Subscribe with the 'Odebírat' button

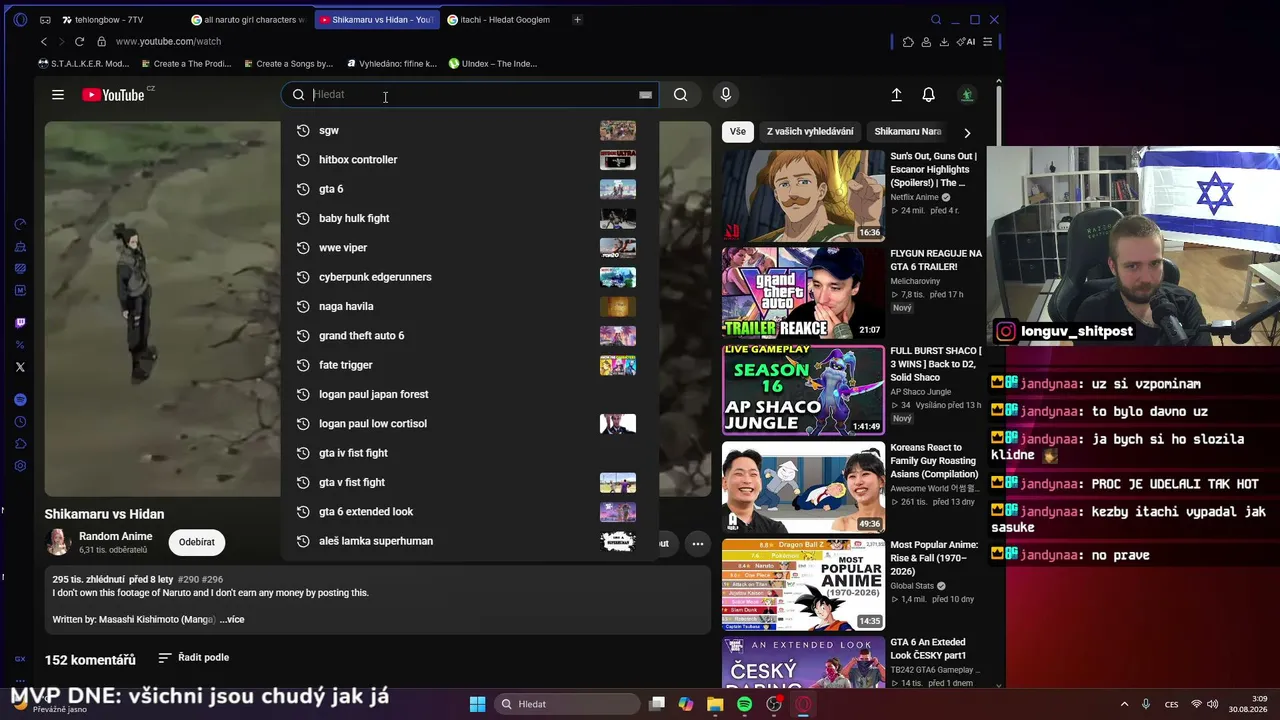click(x=196, y=543)
